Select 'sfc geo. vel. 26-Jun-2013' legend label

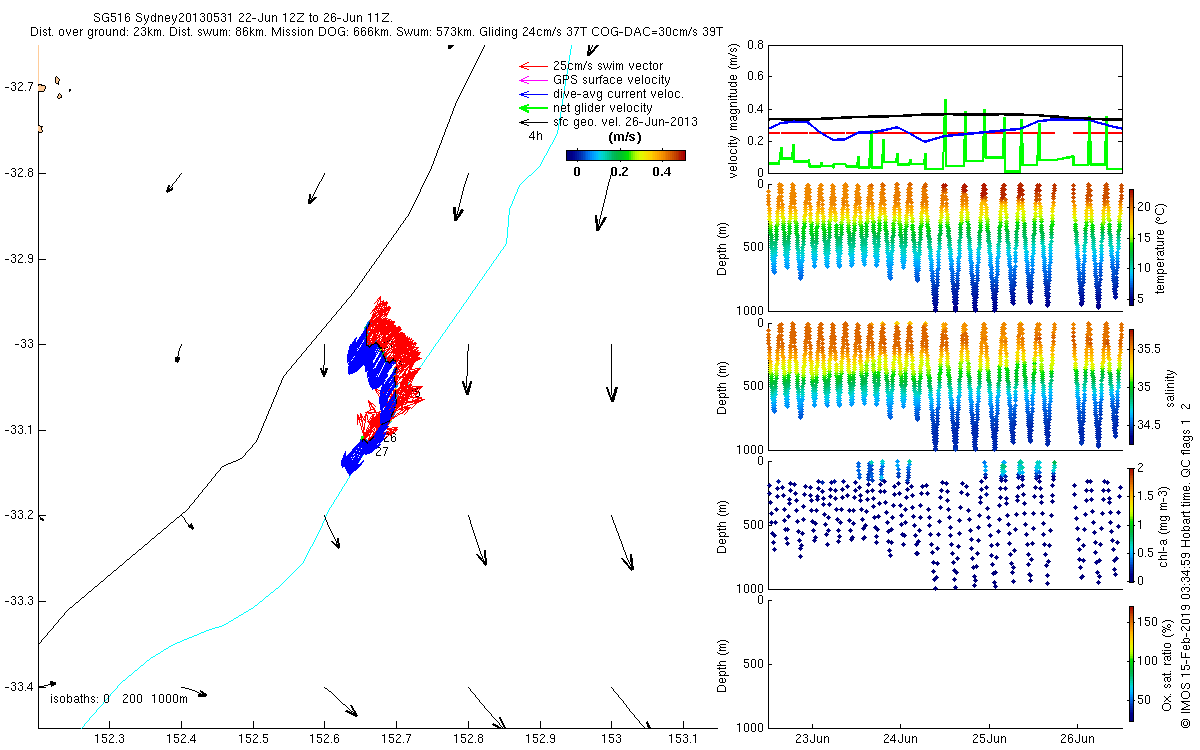625,122
